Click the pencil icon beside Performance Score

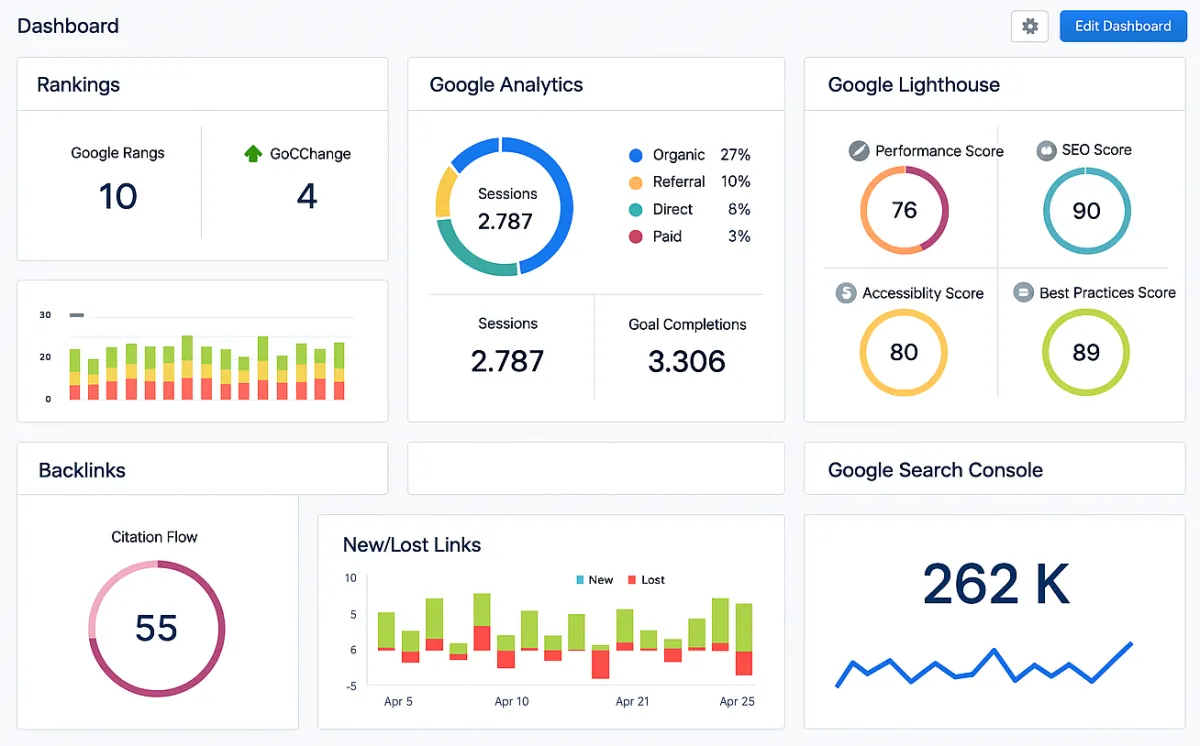tap(859, 151)
